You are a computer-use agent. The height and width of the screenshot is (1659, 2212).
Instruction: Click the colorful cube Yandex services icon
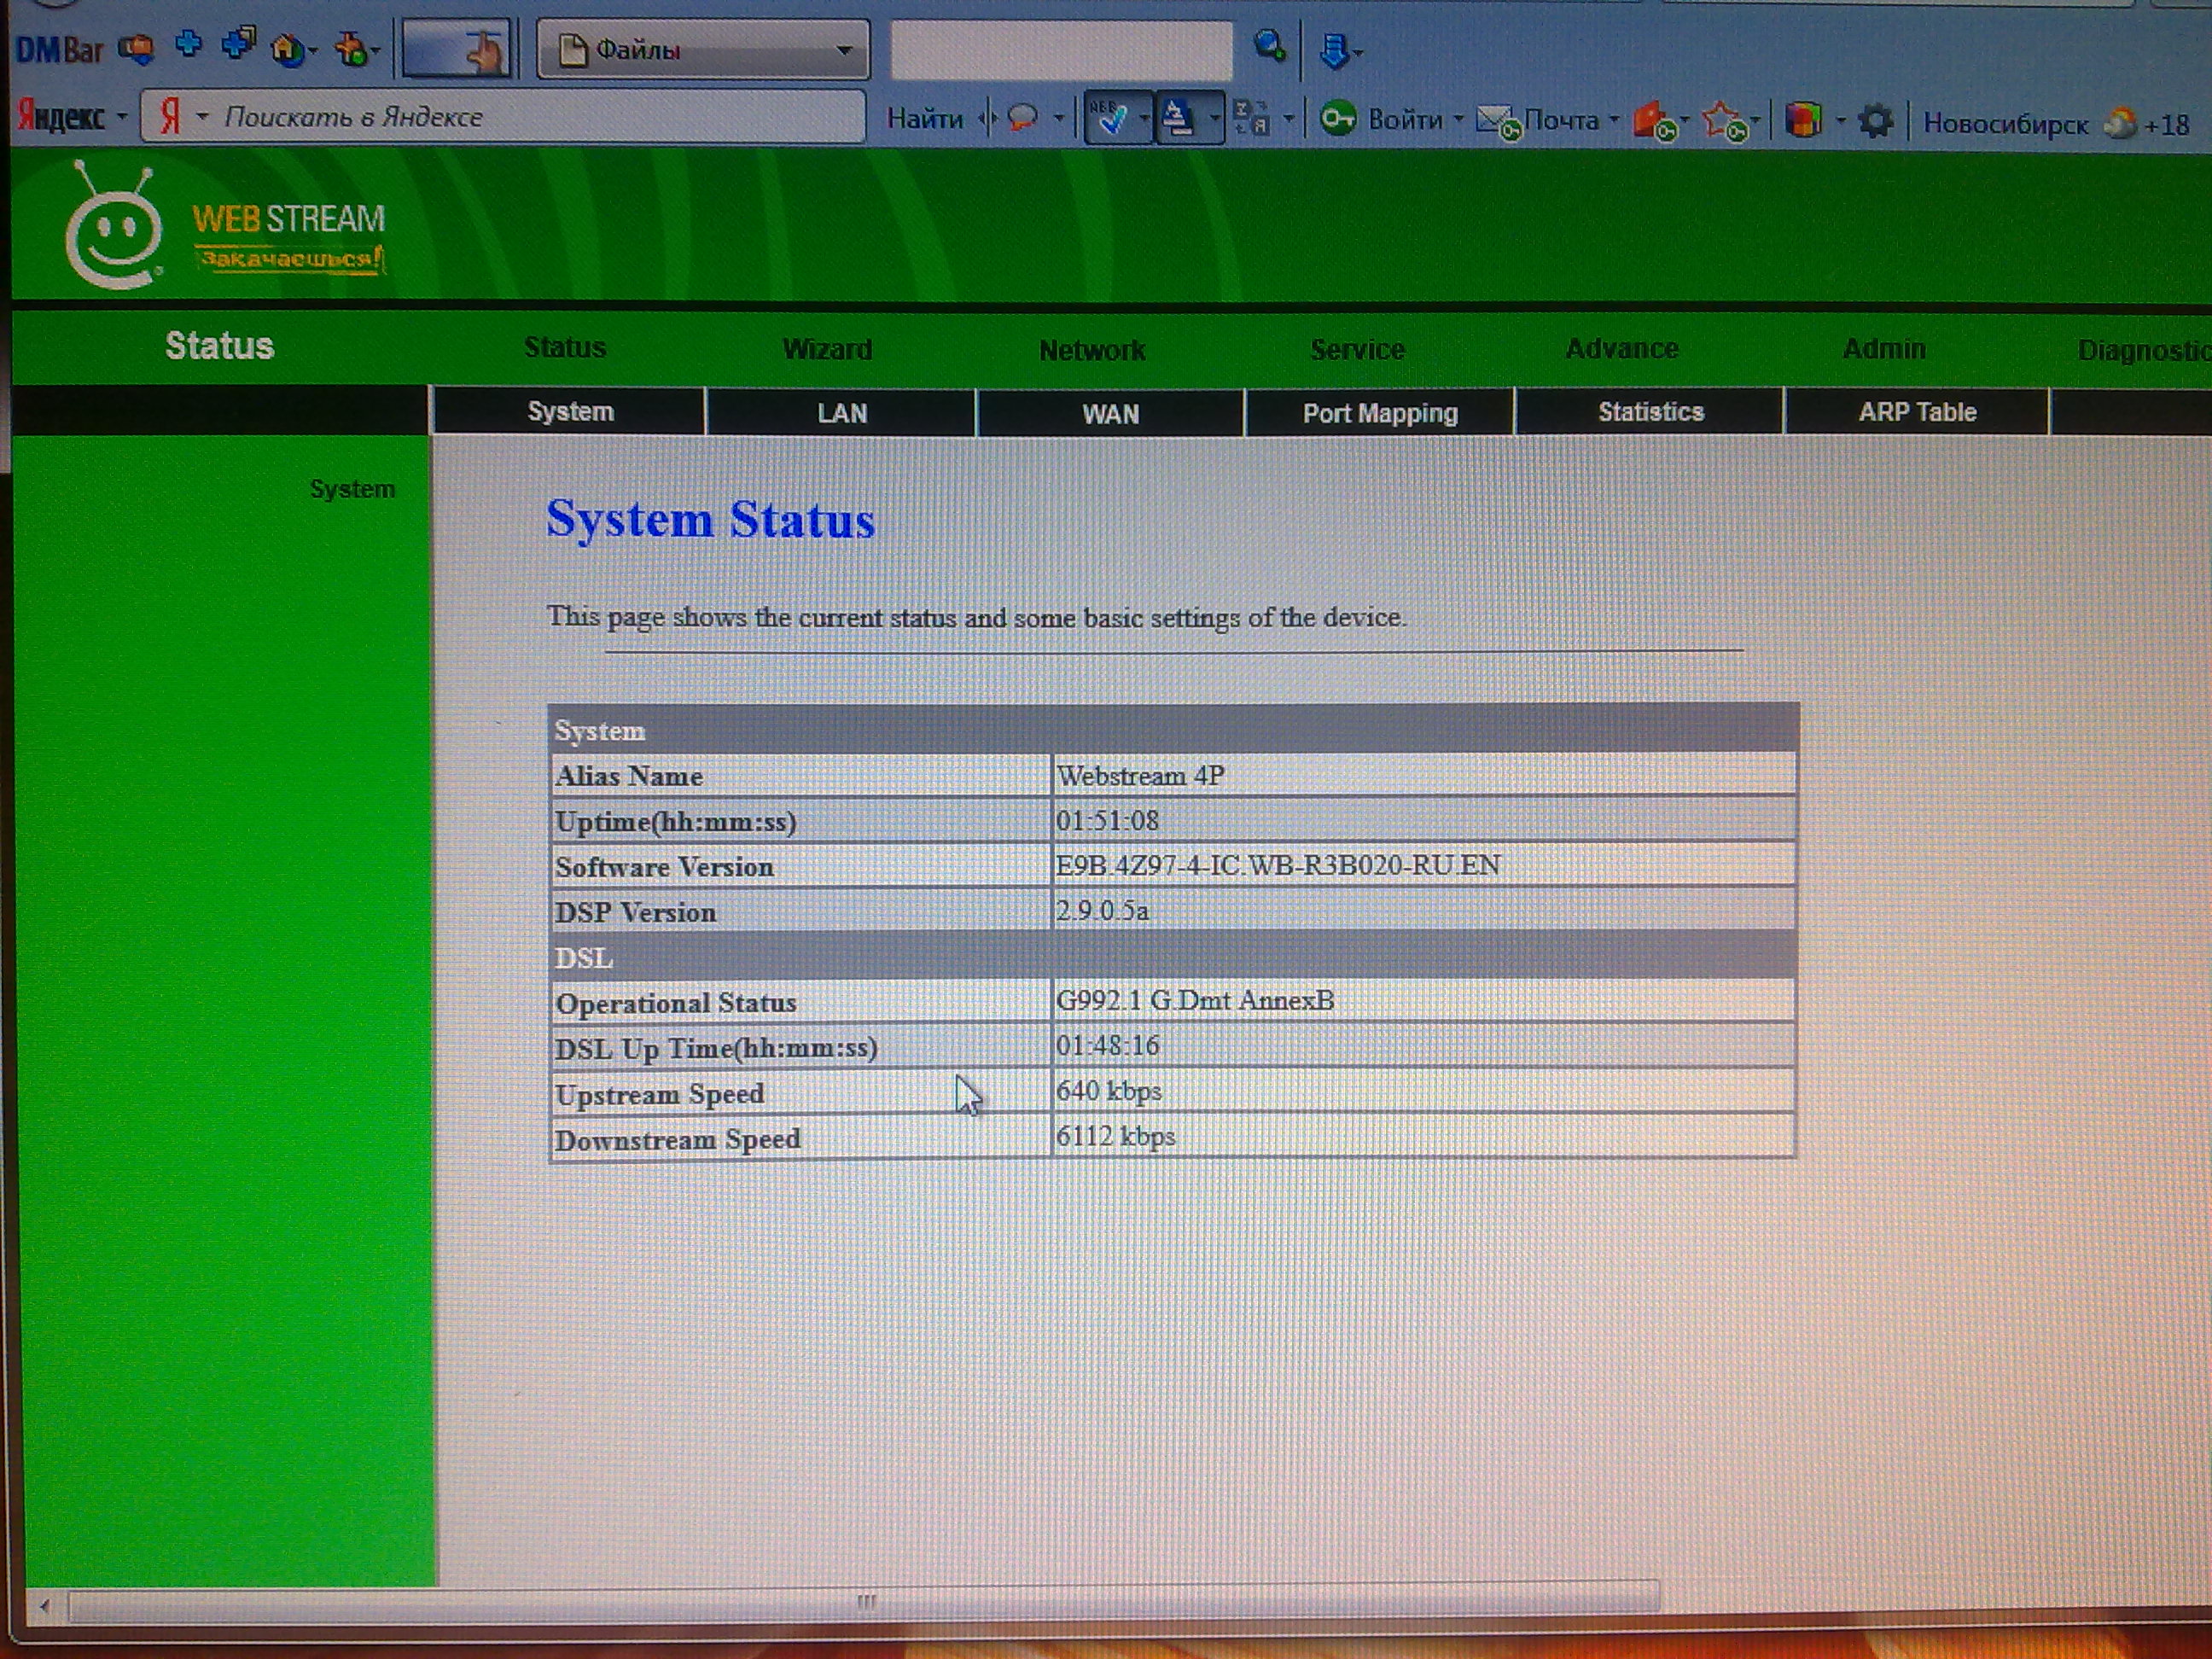click(1803, 120)
